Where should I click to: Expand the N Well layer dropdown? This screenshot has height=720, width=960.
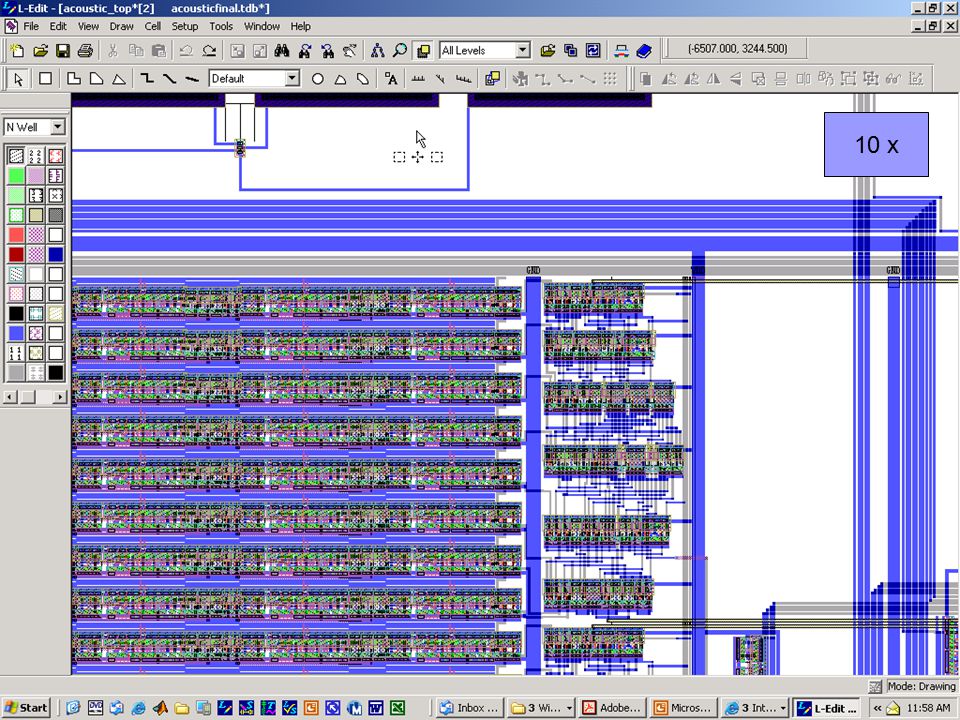tap(58, 127)
